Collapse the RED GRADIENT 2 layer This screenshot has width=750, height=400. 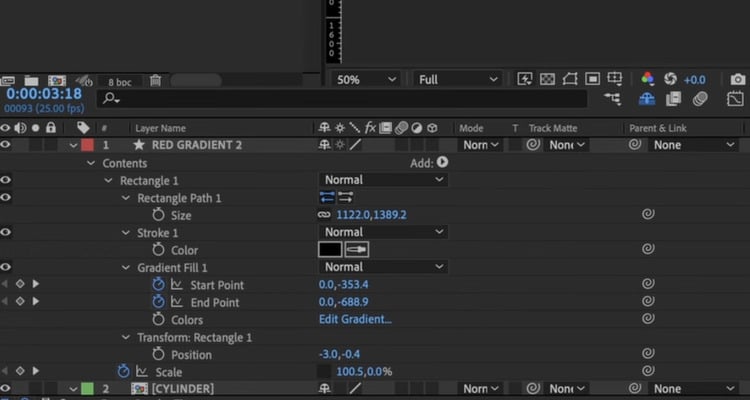73,145
